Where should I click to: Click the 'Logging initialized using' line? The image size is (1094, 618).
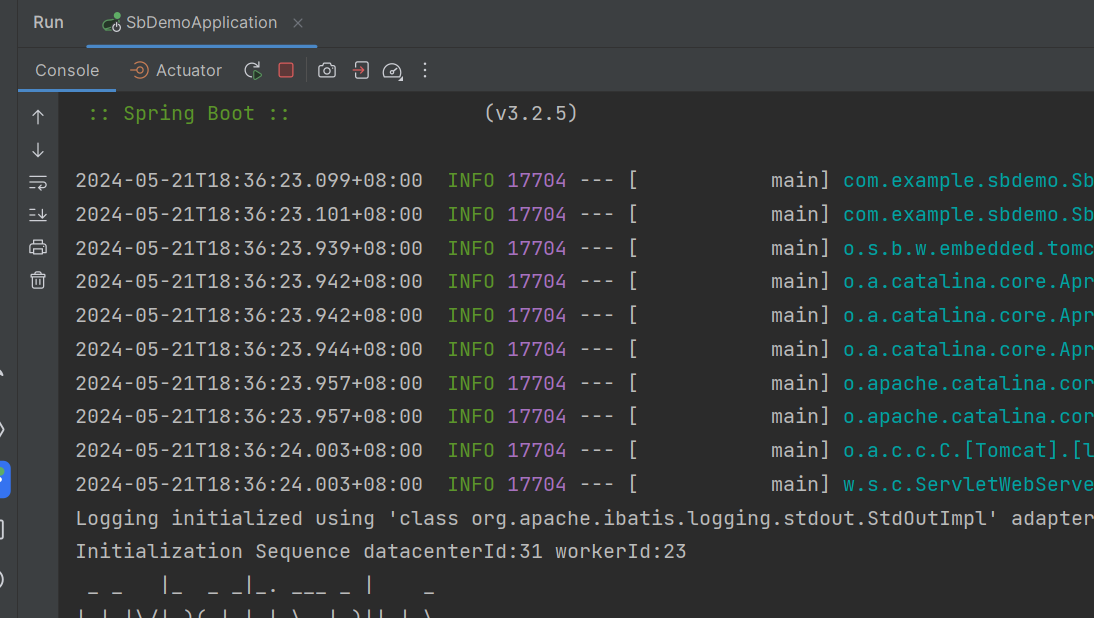point(585,518)
